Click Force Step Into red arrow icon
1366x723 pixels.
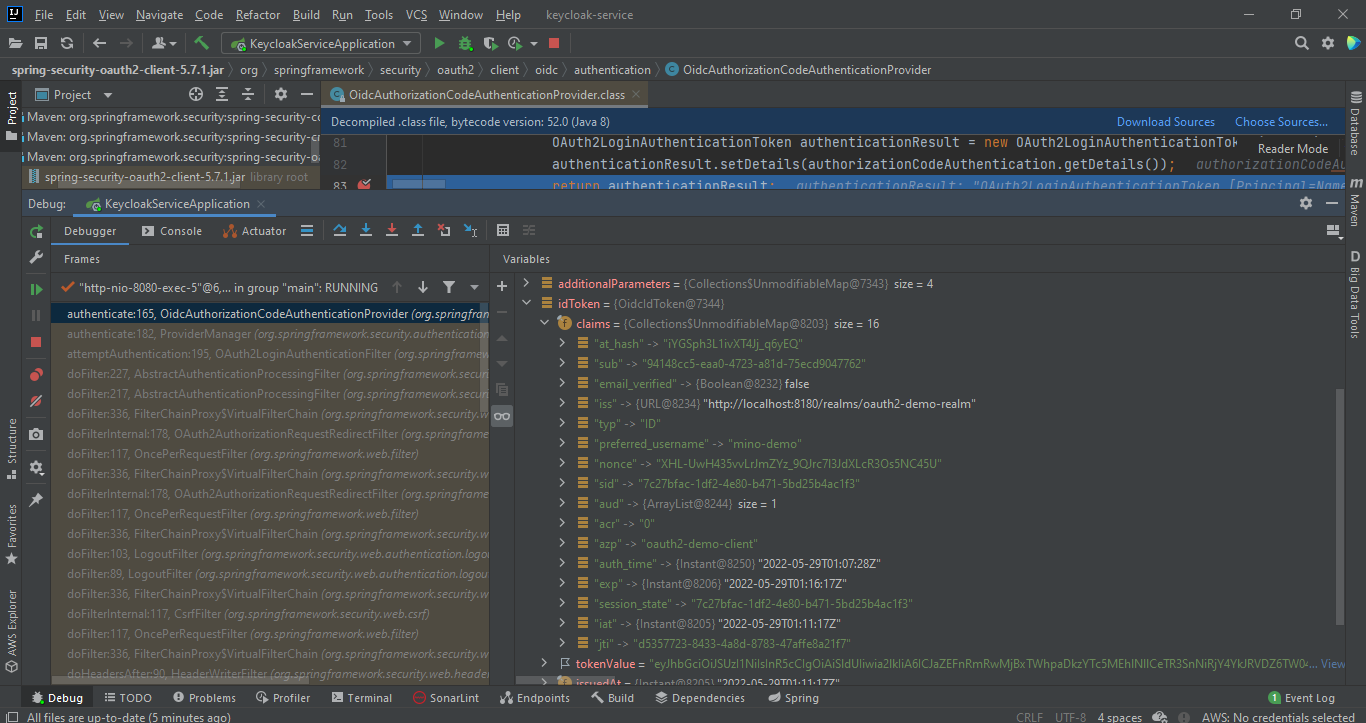392,230
